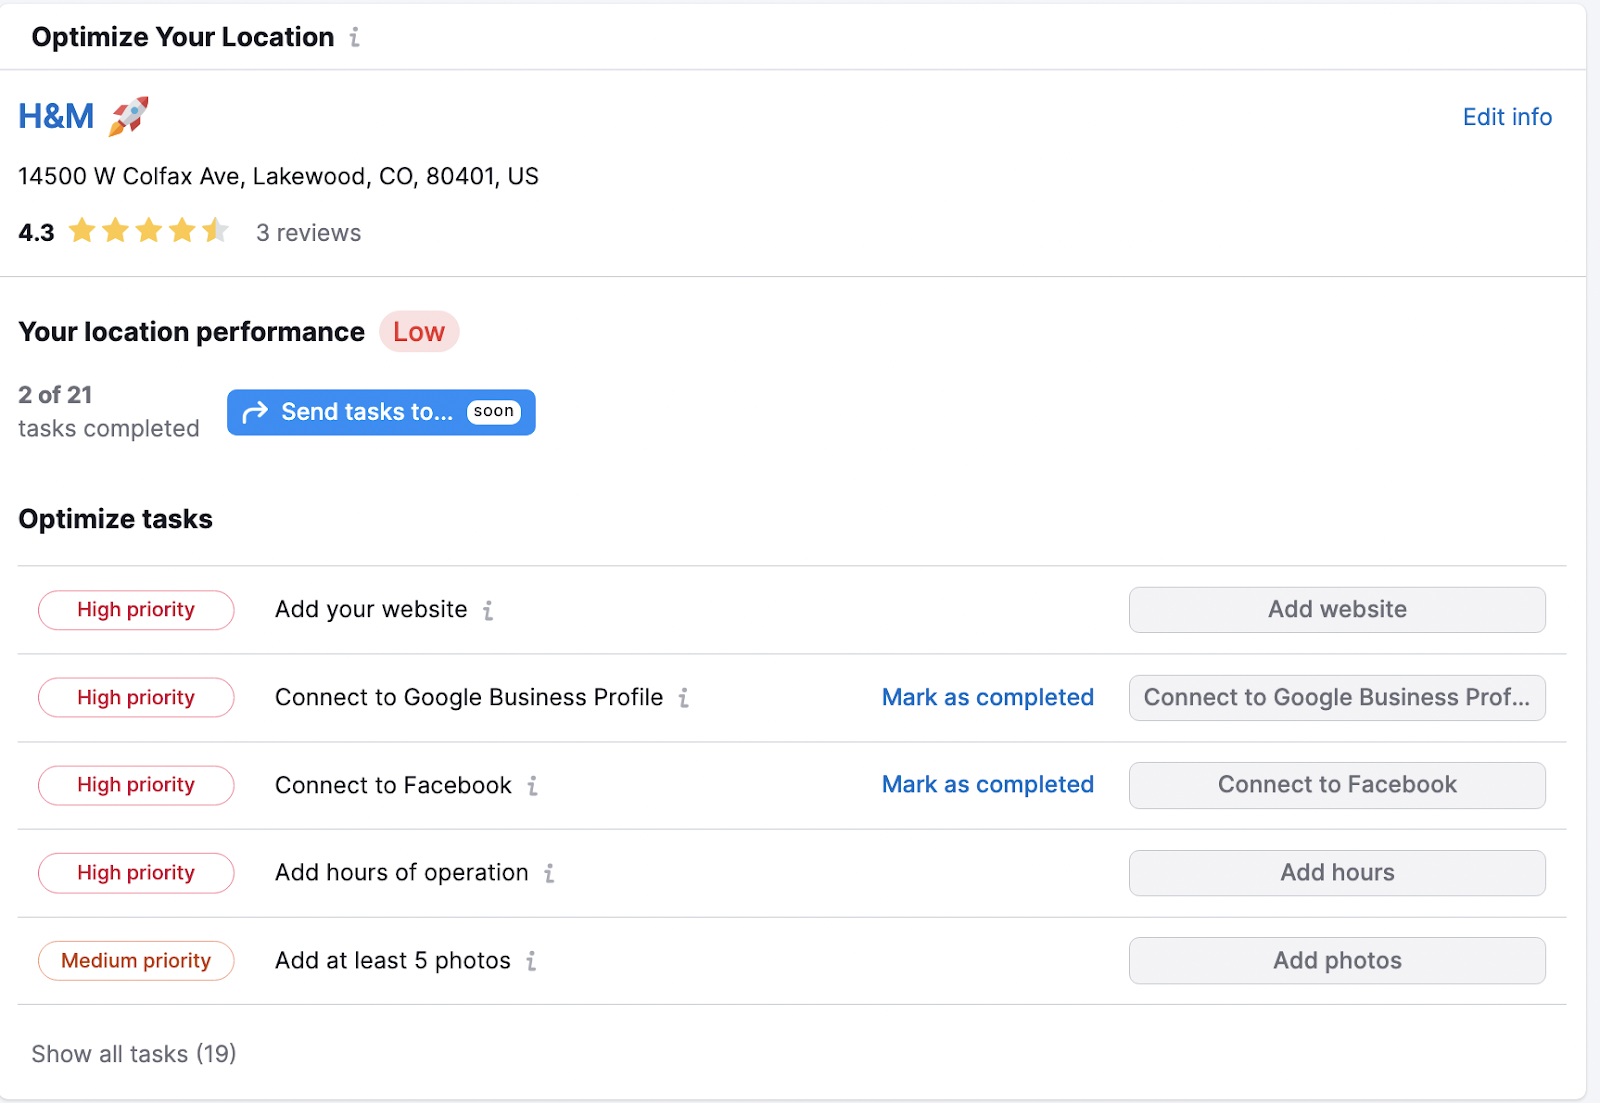Open info tooltip beside Add your website
1600x1103 pixels.
(x=489, y=610)
